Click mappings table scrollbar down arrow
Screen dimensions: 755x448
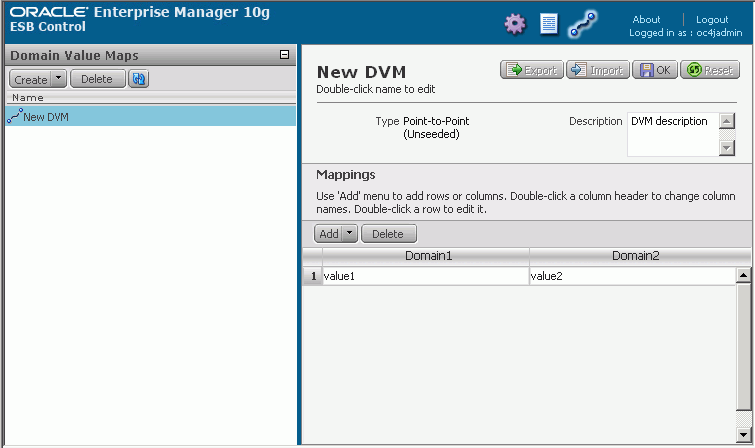(x=743, y=435)
